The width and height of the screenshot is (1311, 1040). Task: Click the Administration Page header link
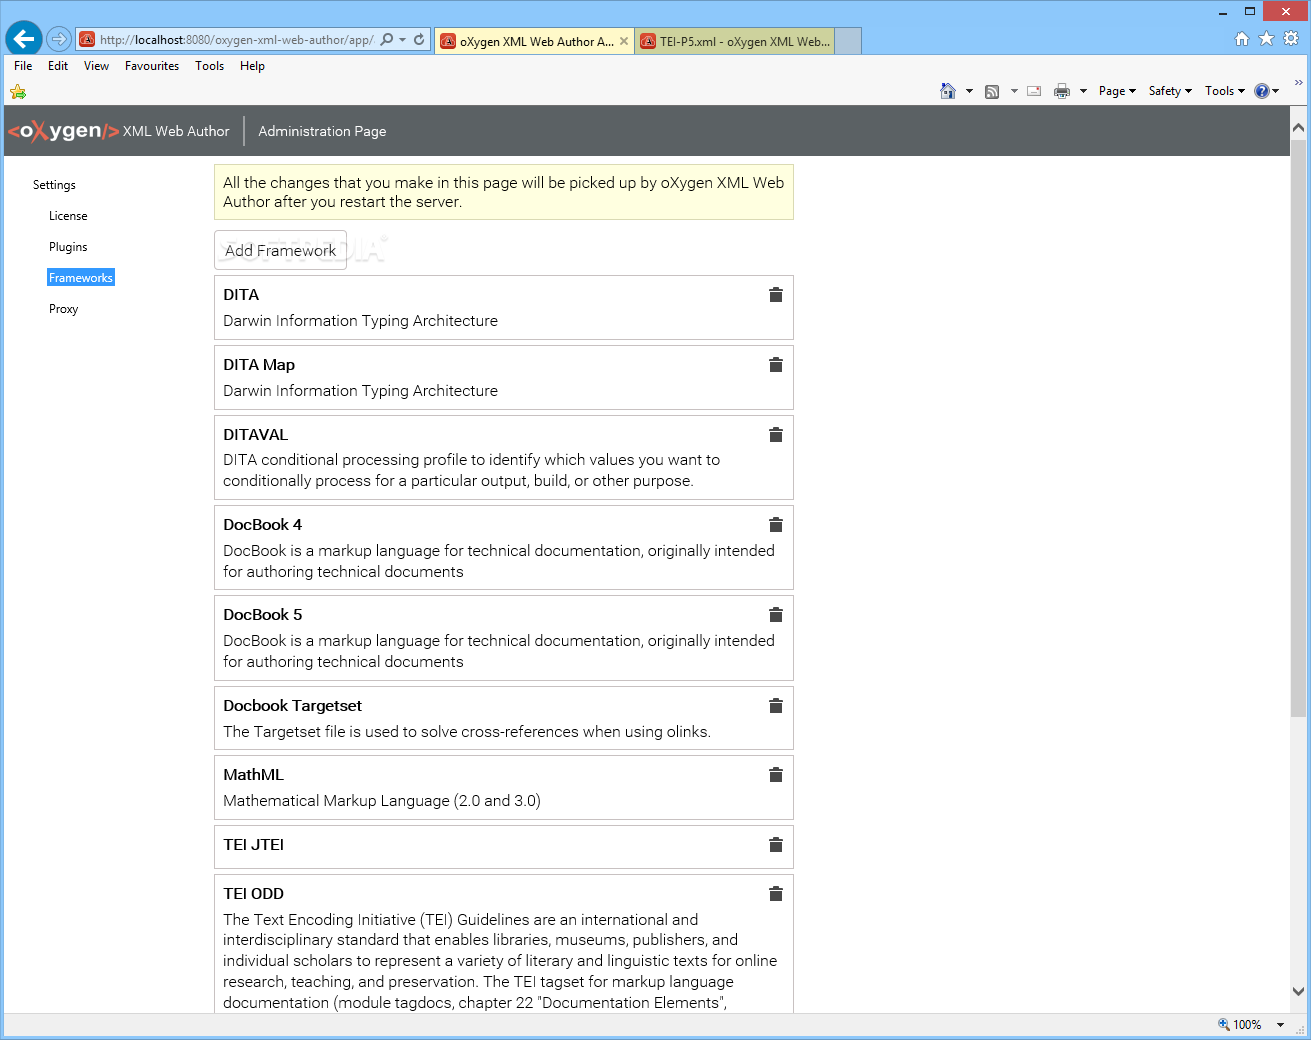click(322, 131)
